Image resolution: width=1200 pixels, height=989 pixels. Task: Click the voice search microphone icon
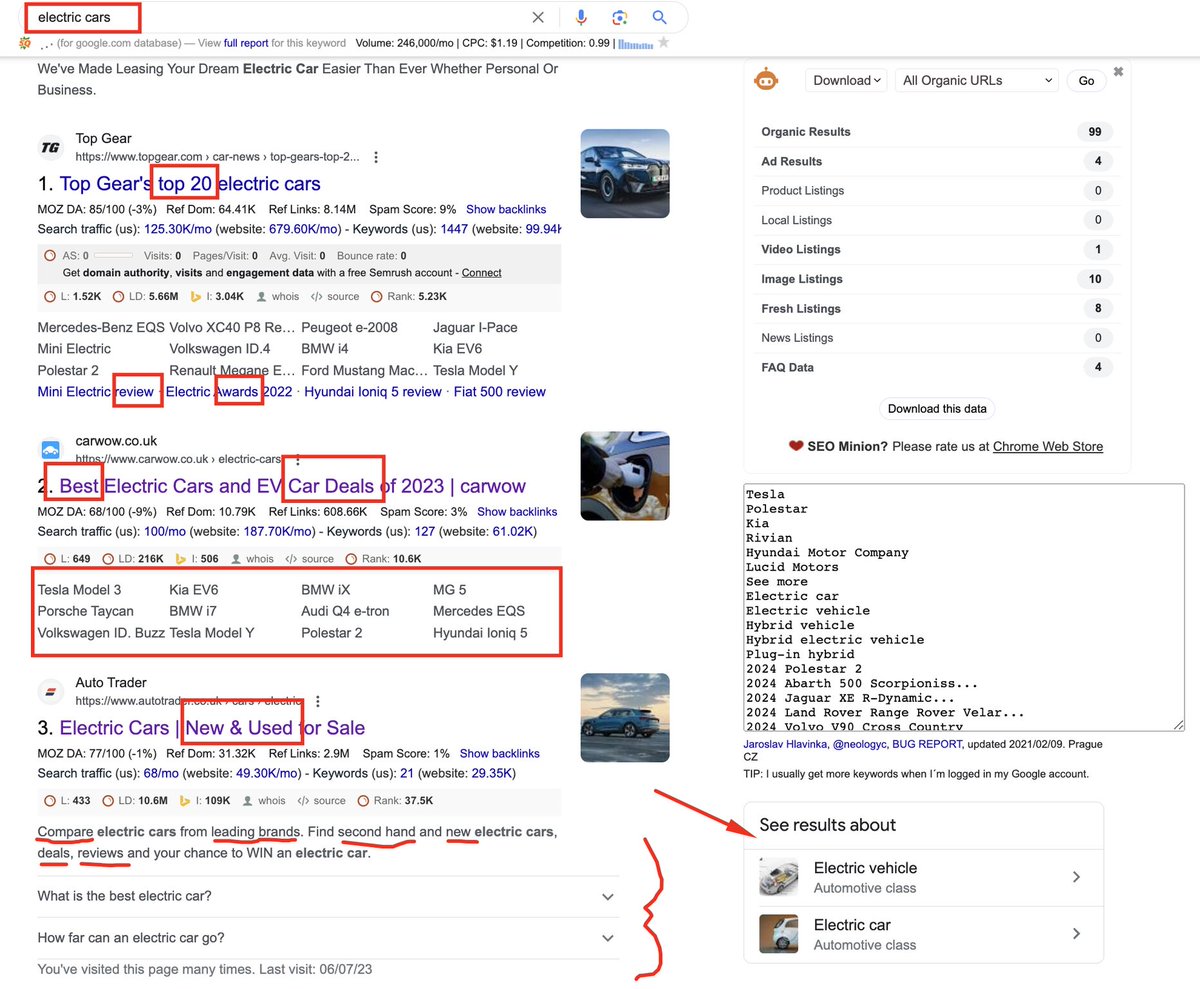click(x=583, y=16)
